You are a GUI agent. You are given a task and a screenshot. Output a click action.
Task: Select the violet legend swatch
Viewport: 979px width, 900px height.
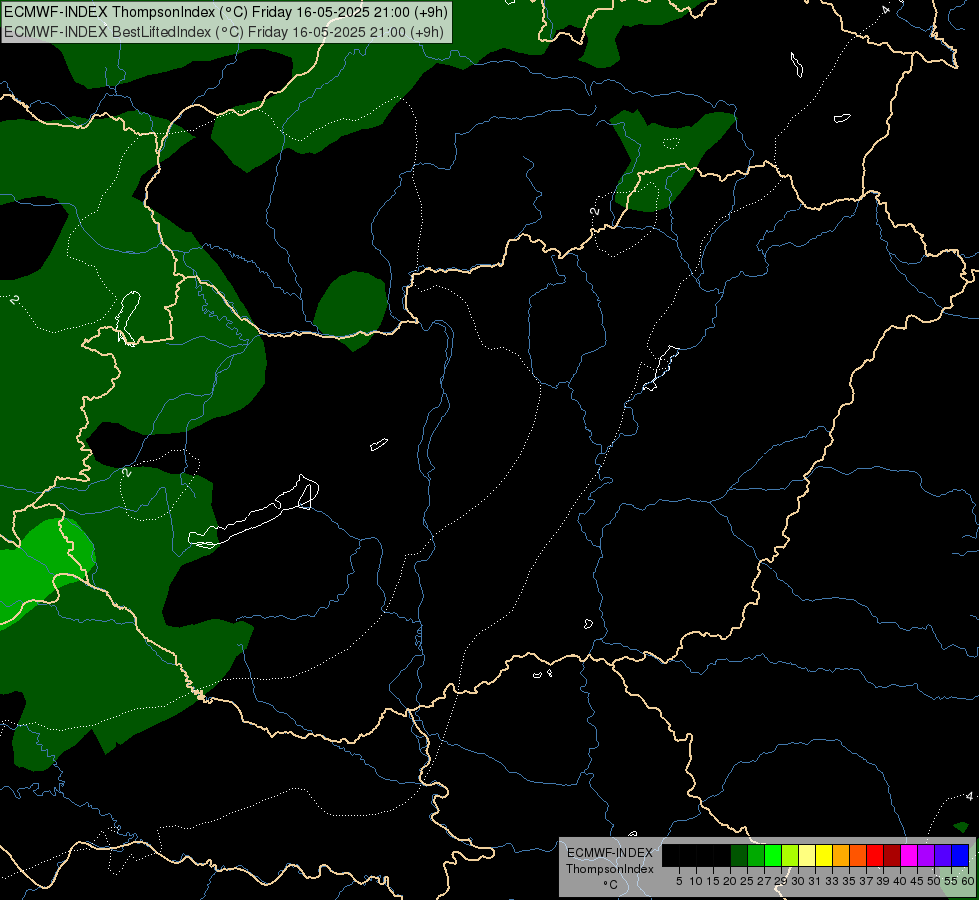pos(943,855)
